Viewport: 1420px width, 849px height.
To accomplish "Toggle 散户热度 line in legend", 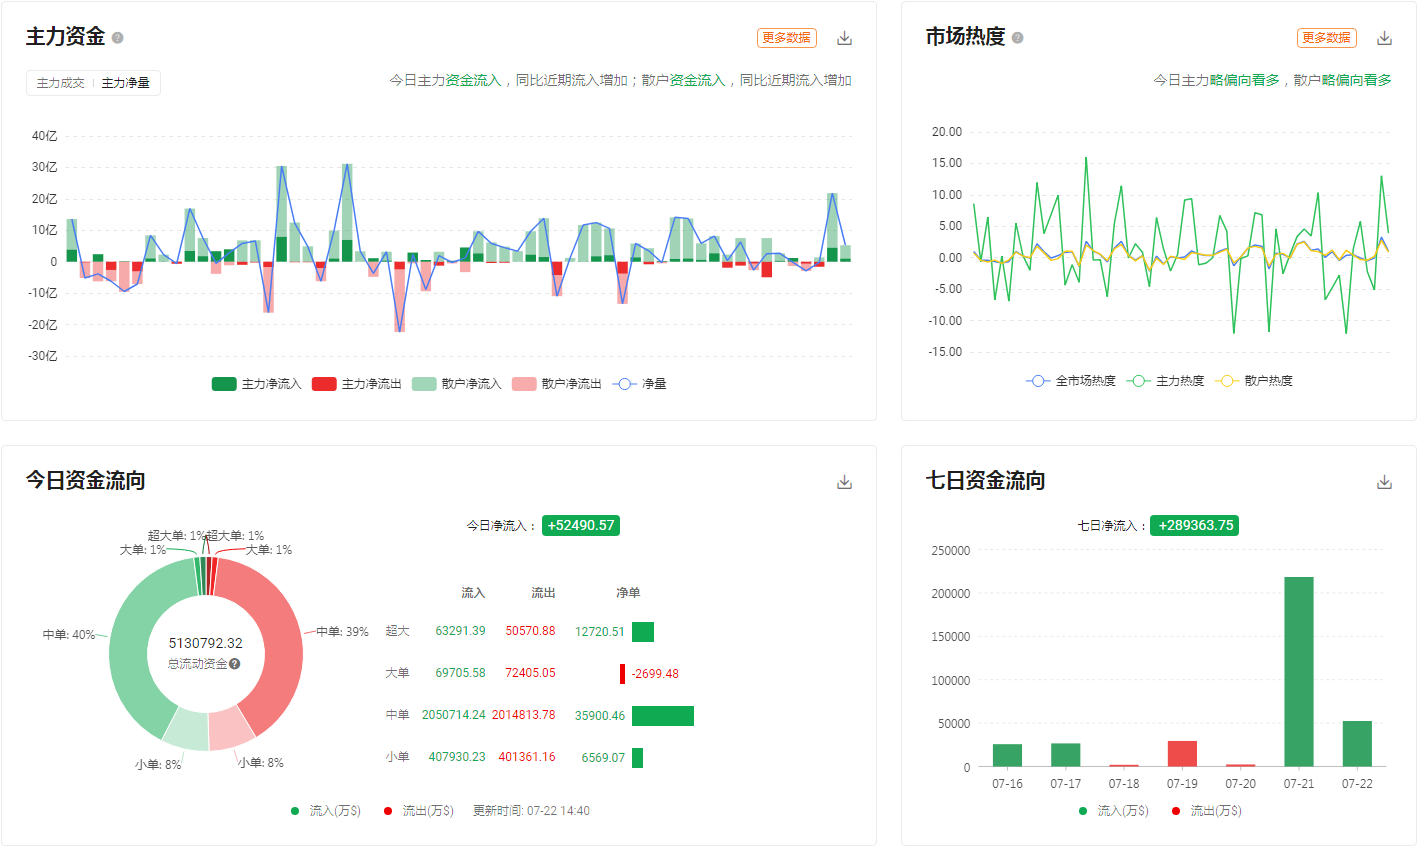I will tap(1254, 381).
